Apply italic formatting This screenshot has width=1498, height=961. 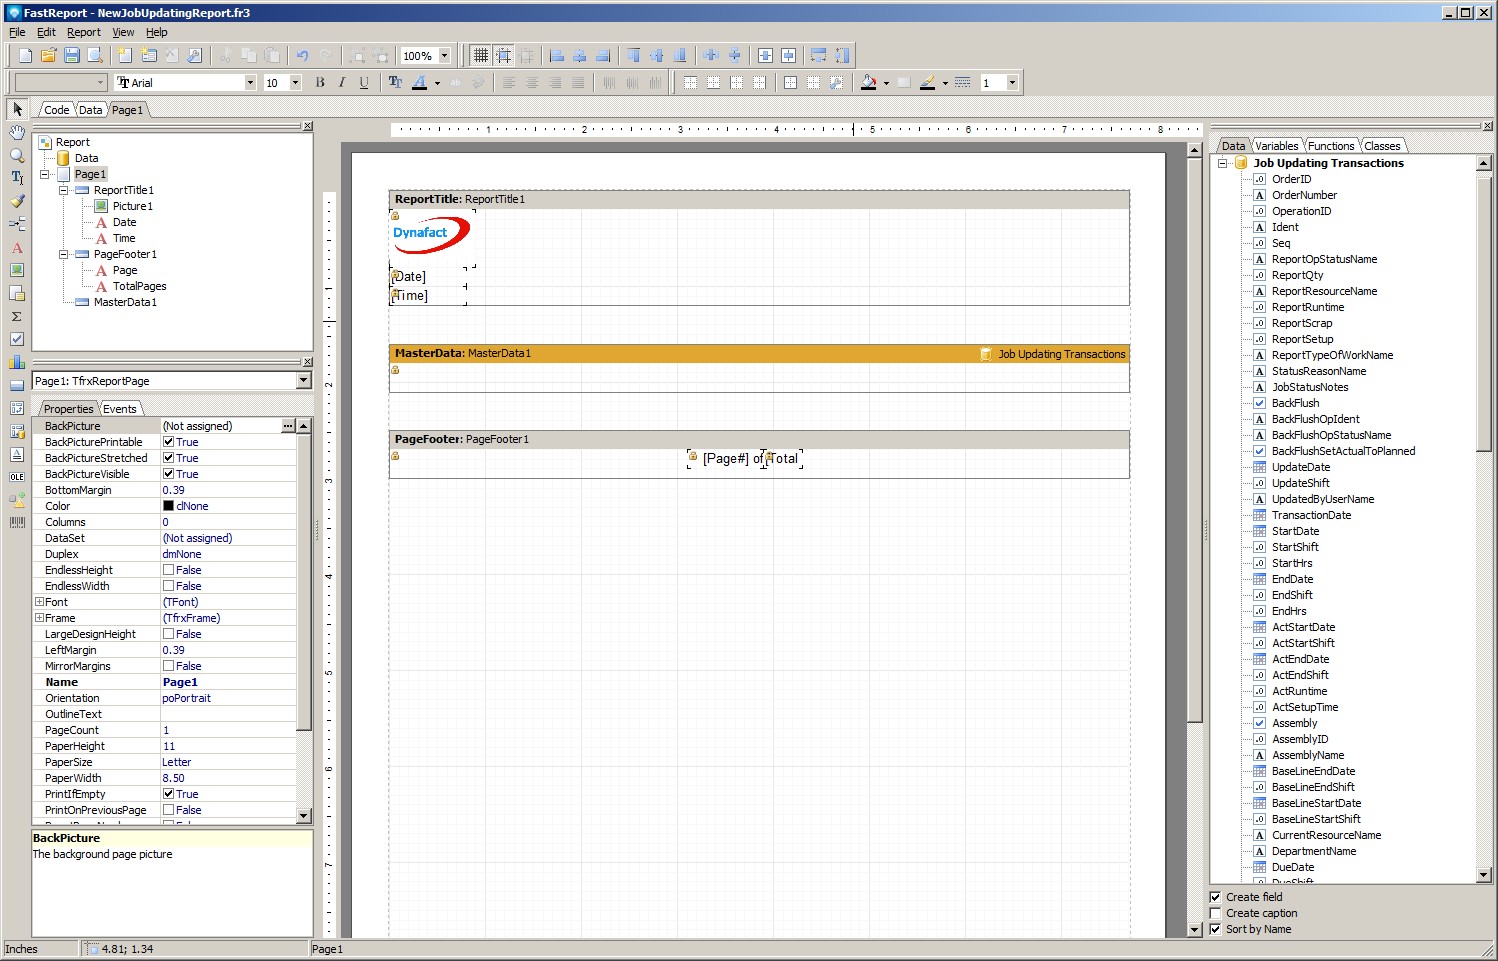342,83
